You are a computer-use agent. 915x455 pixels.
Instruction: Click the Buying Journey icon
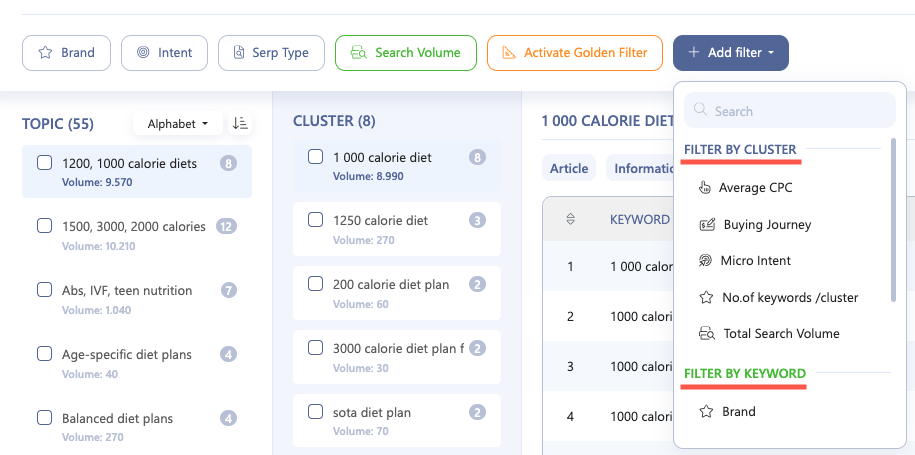(x=707, y=225)
